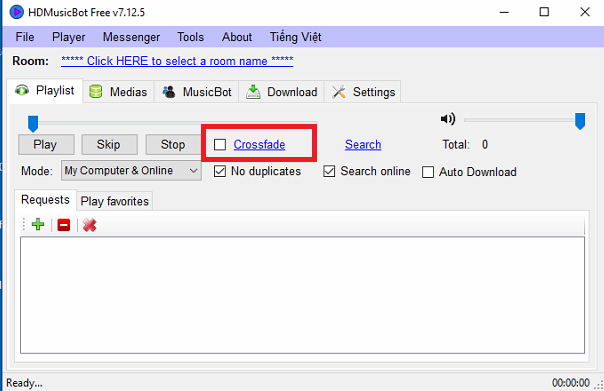604x391 pixels.
Task: Maximize the HDMusicBot window
Action: pyautogui.click(x=544, y=12)
